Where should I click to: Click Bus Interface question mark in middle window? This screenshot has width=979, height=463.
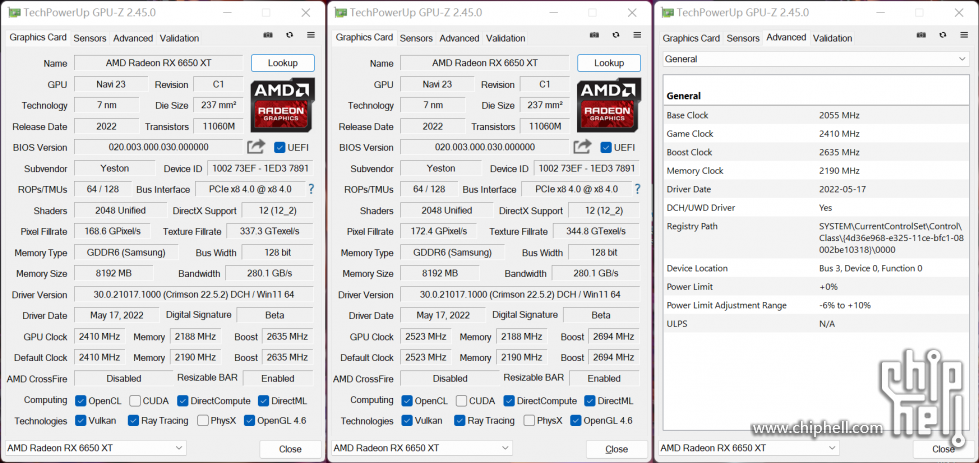pyautogui.click(x=637, y=189)
